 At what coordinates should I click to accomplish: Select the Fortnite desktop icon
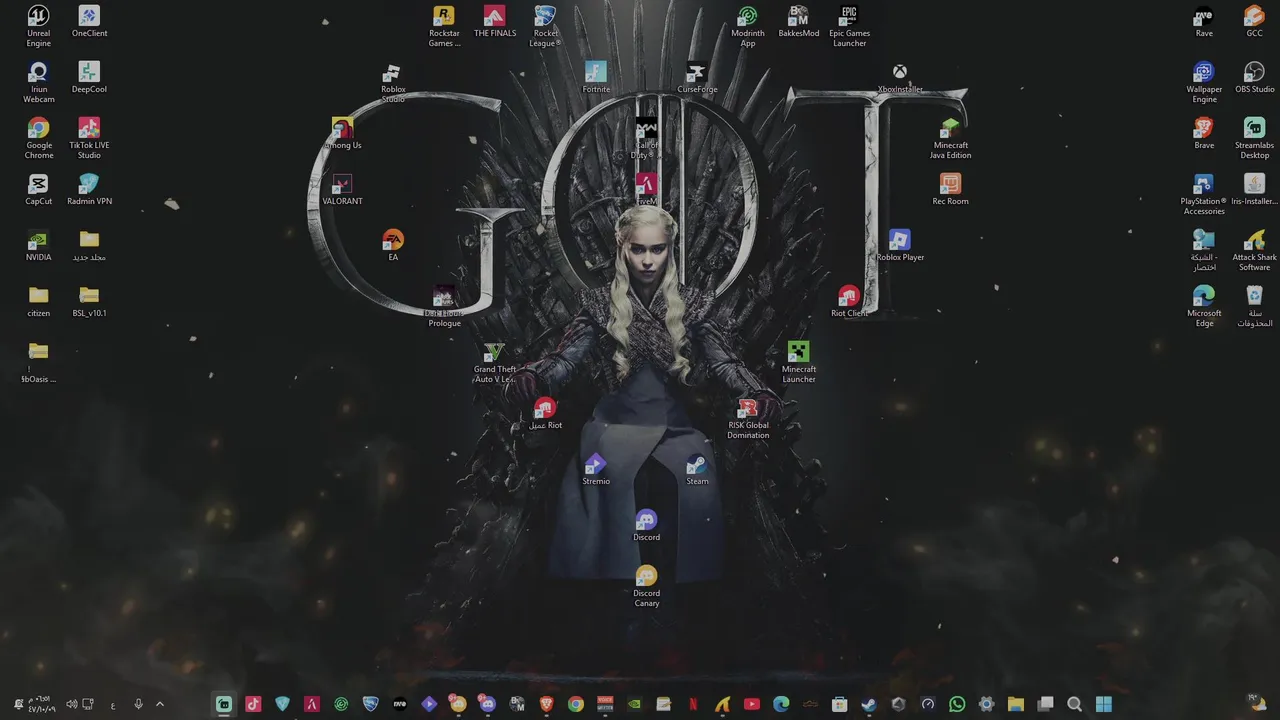pos(596,77)
